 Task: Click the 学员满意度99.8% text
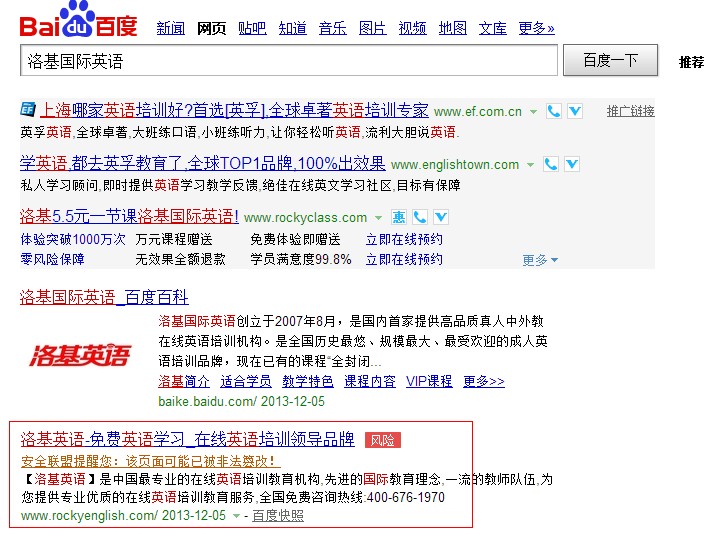tap(301, 259)
